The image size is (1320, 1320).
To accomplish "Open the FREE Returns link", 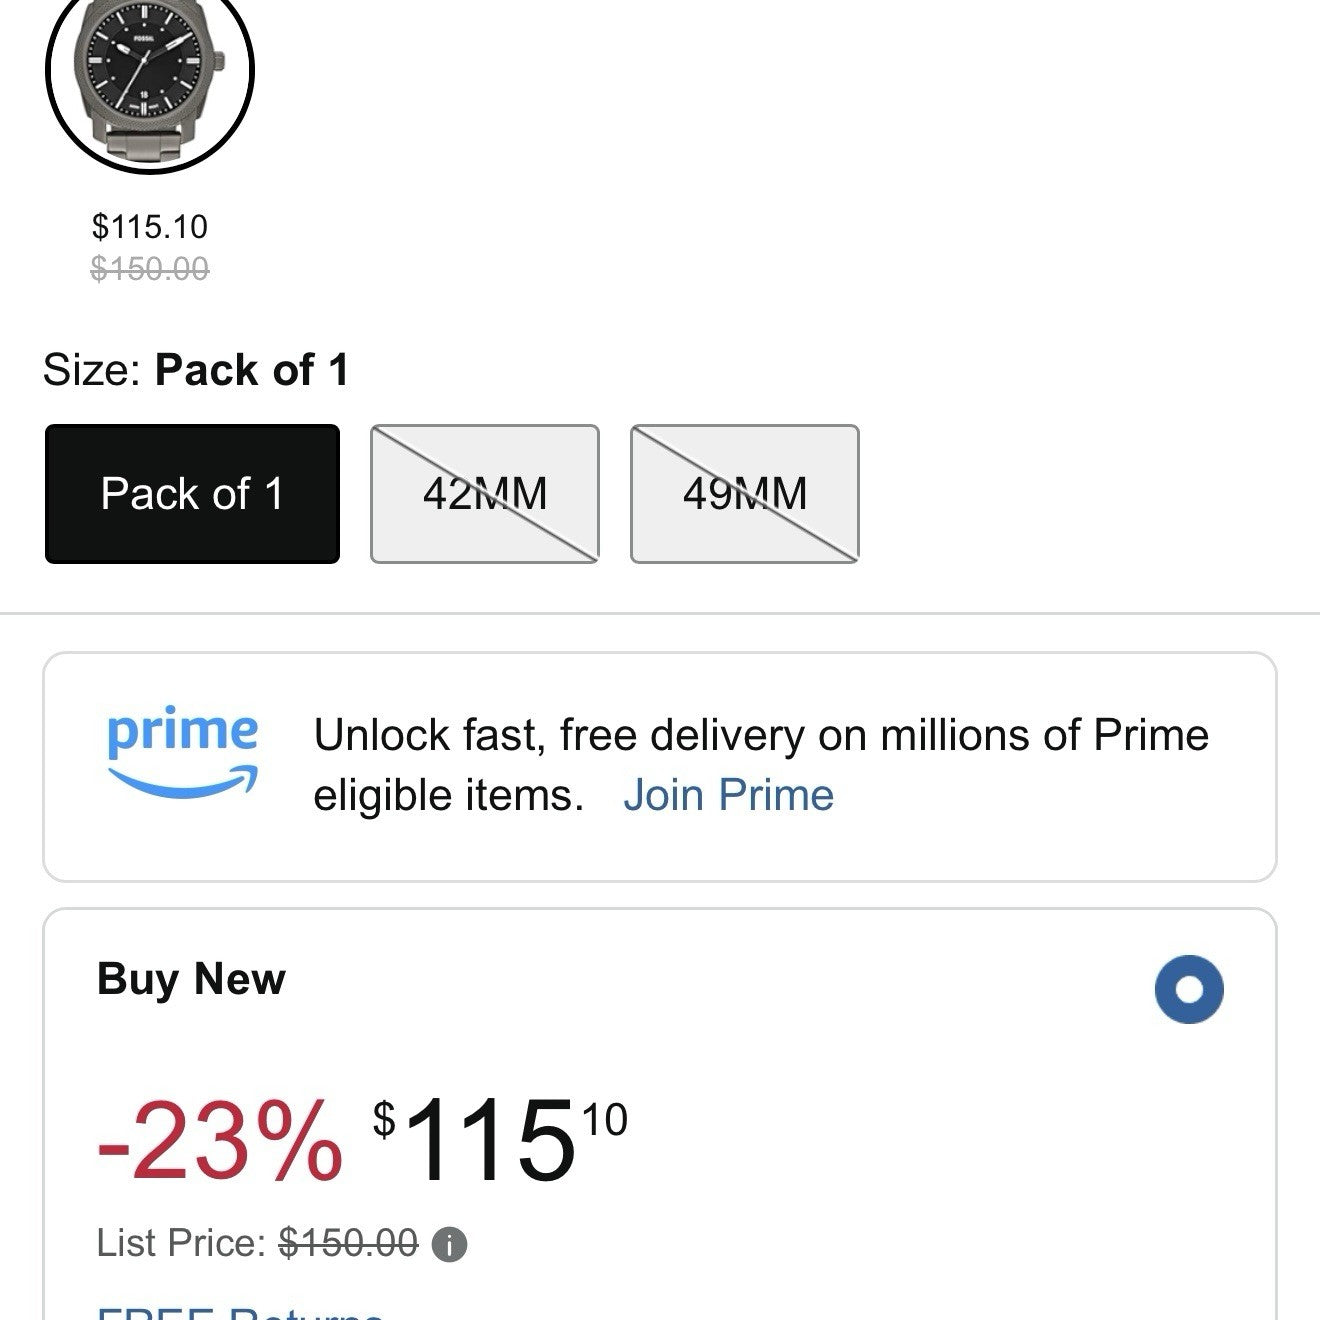I will (240, 1312).
